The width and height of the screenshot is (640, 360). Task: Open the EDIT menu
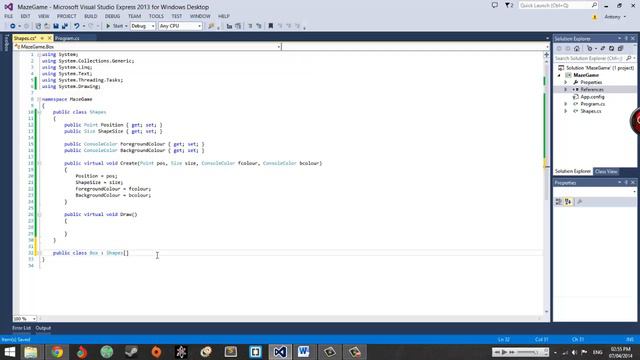tap(25, 16)
